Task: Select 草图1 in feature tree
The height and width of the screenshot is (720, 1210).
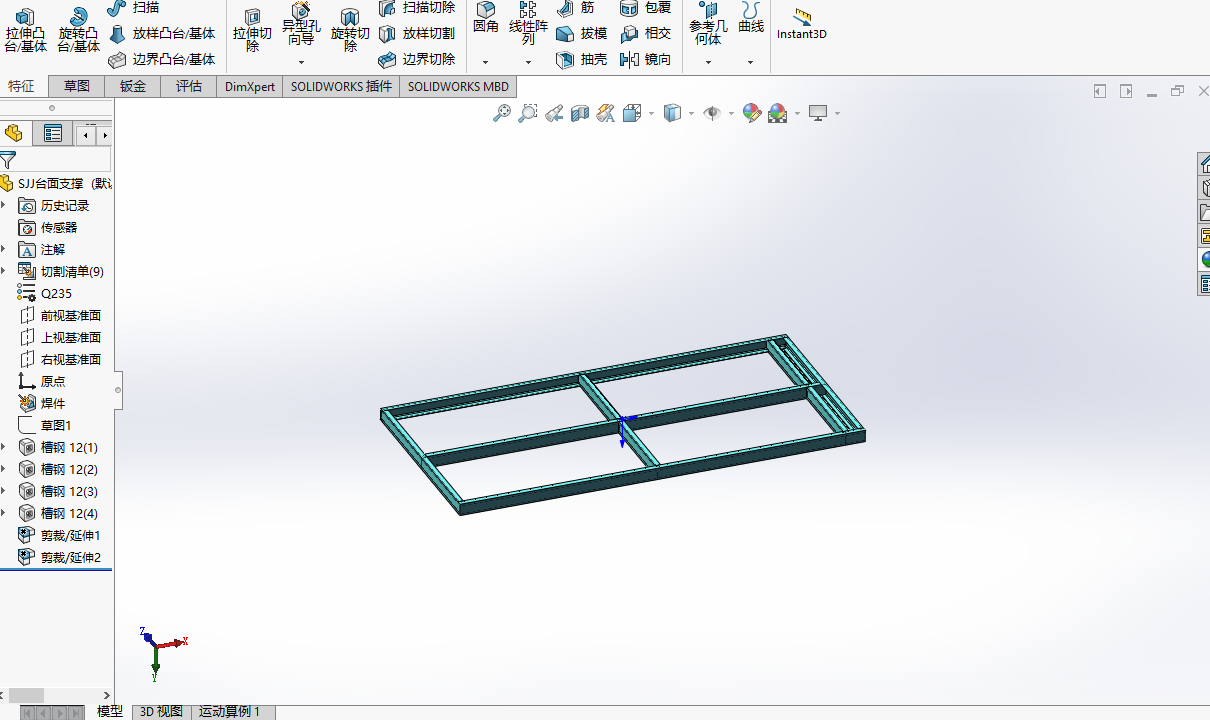Action: tap(56, 425)
